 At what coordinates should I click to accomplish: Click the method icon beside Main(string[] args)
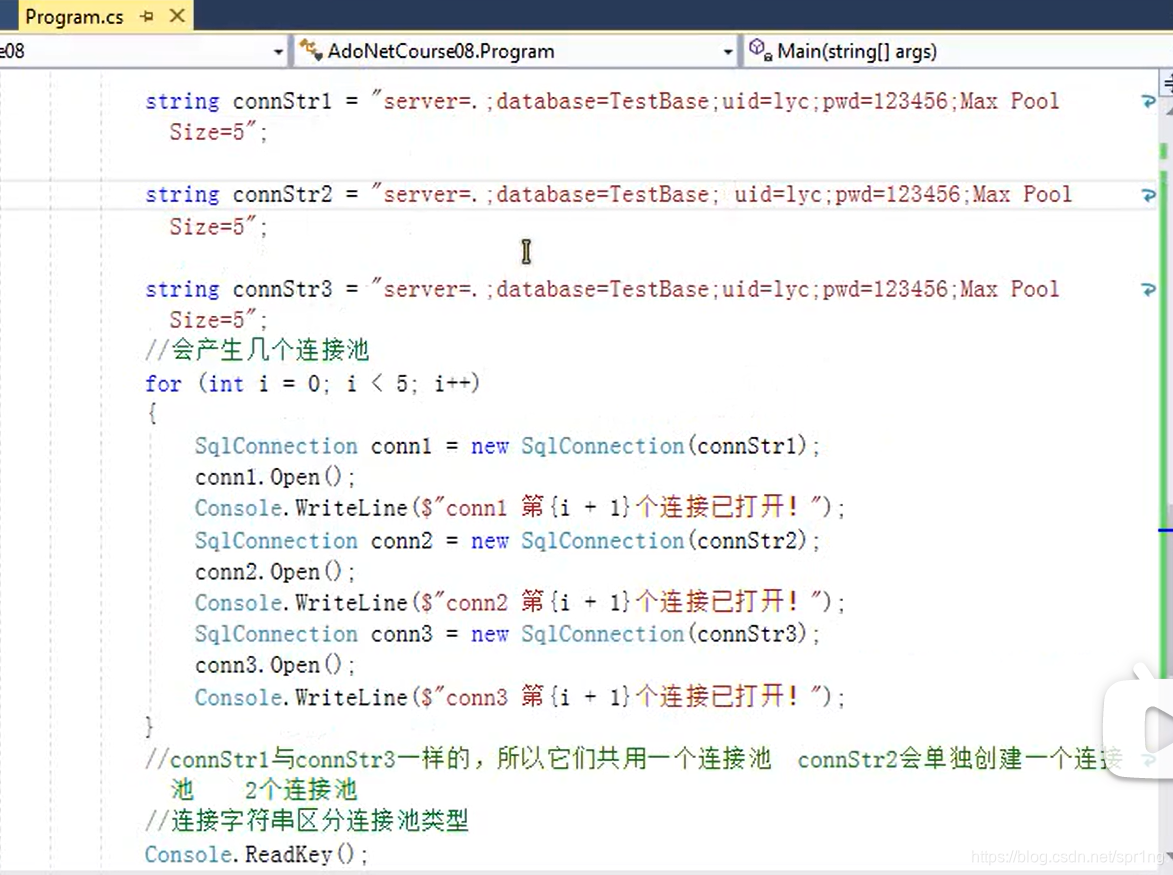[x=760, y=49]
